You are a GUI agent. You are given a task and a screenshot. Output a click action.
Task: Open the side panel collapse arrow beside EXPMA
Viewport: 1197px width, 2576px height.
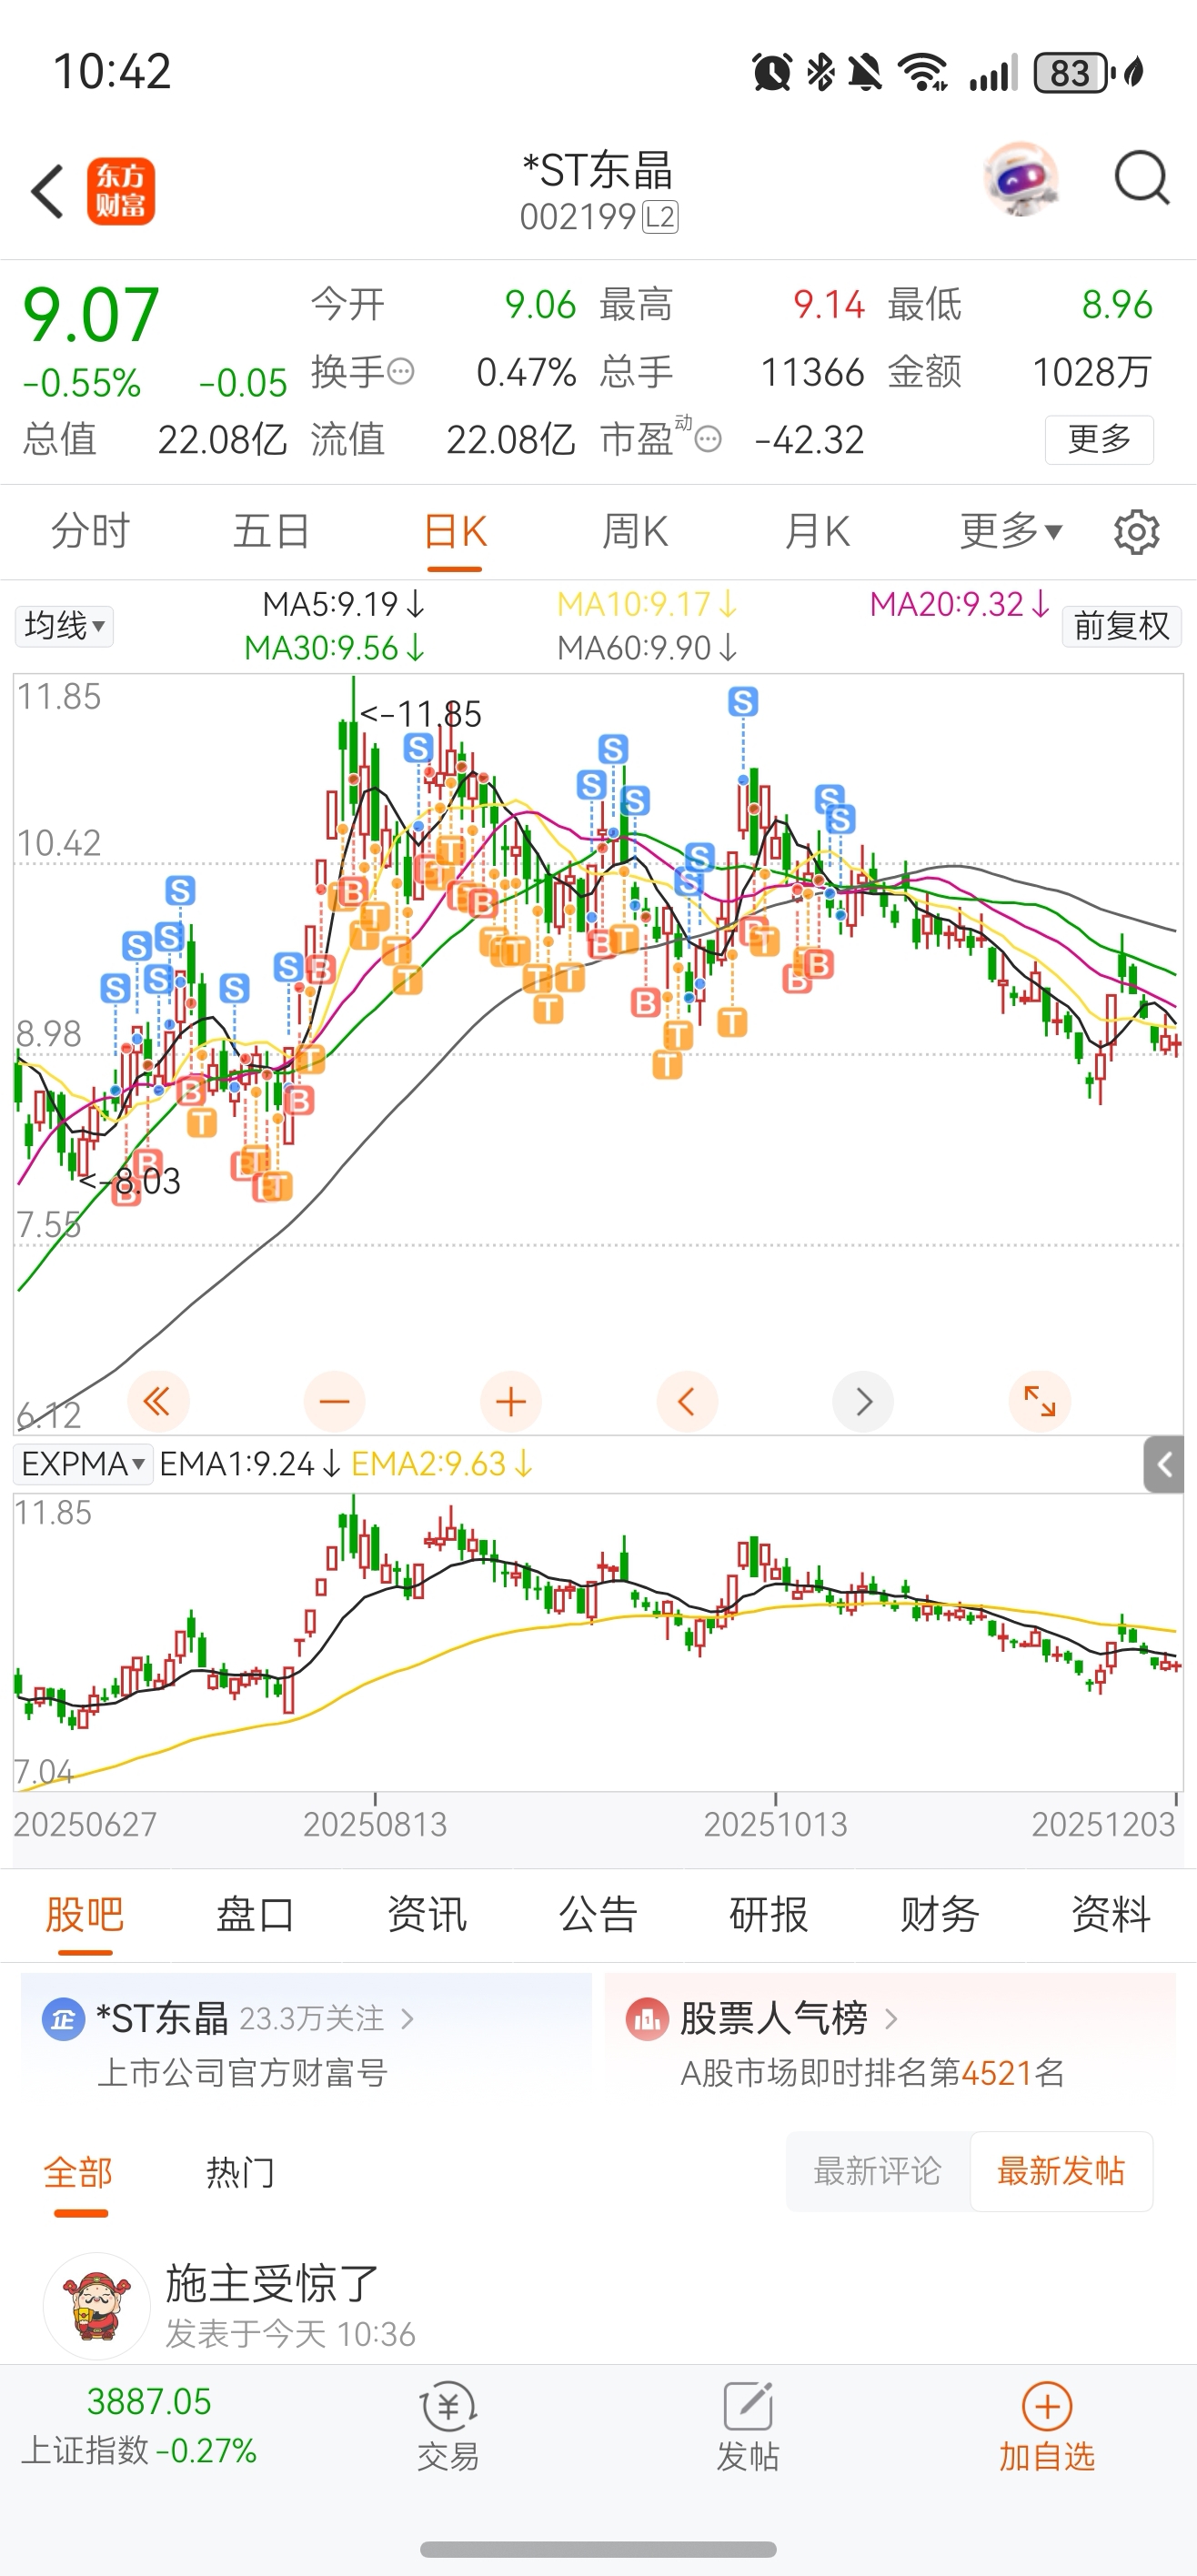click(x=1164, y=1465)
